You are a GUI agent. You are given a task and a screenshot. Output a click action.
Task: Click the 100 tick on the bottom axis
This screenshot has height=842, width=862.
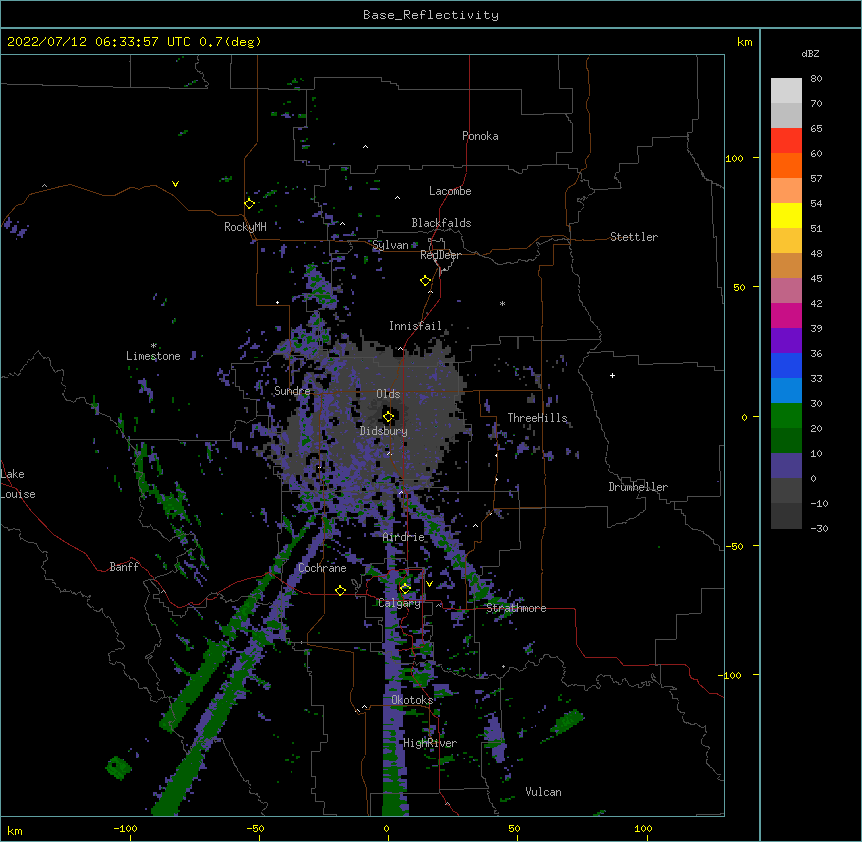click(x=643, y=828)
